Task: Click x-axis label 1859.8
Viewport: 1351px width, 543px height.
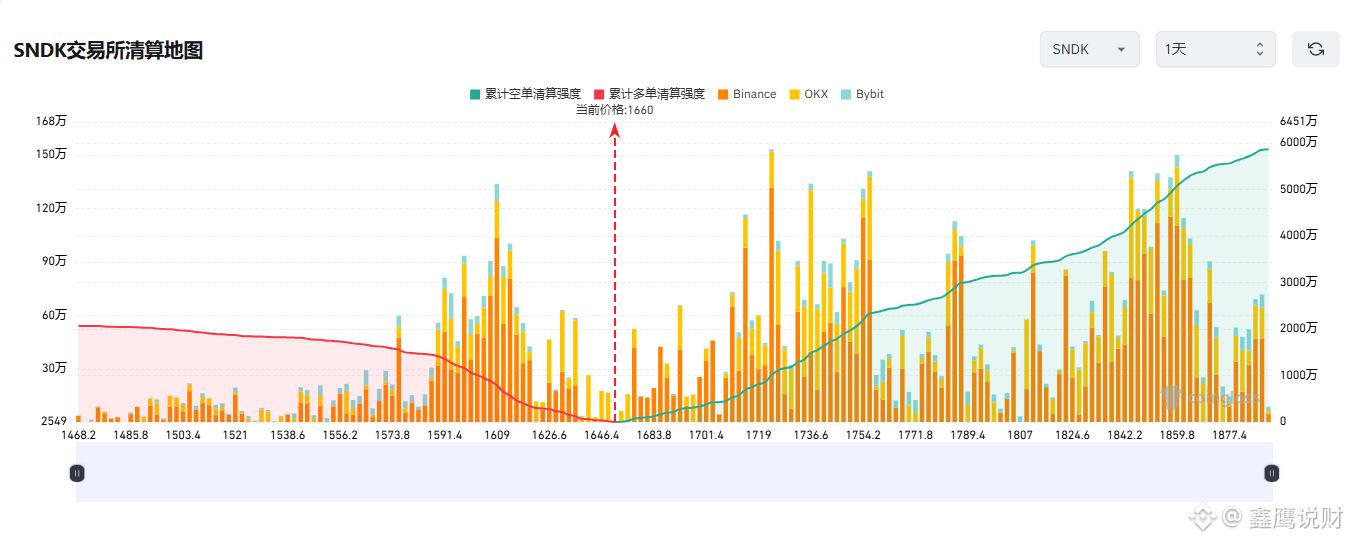Action: tap(1177, 435)
